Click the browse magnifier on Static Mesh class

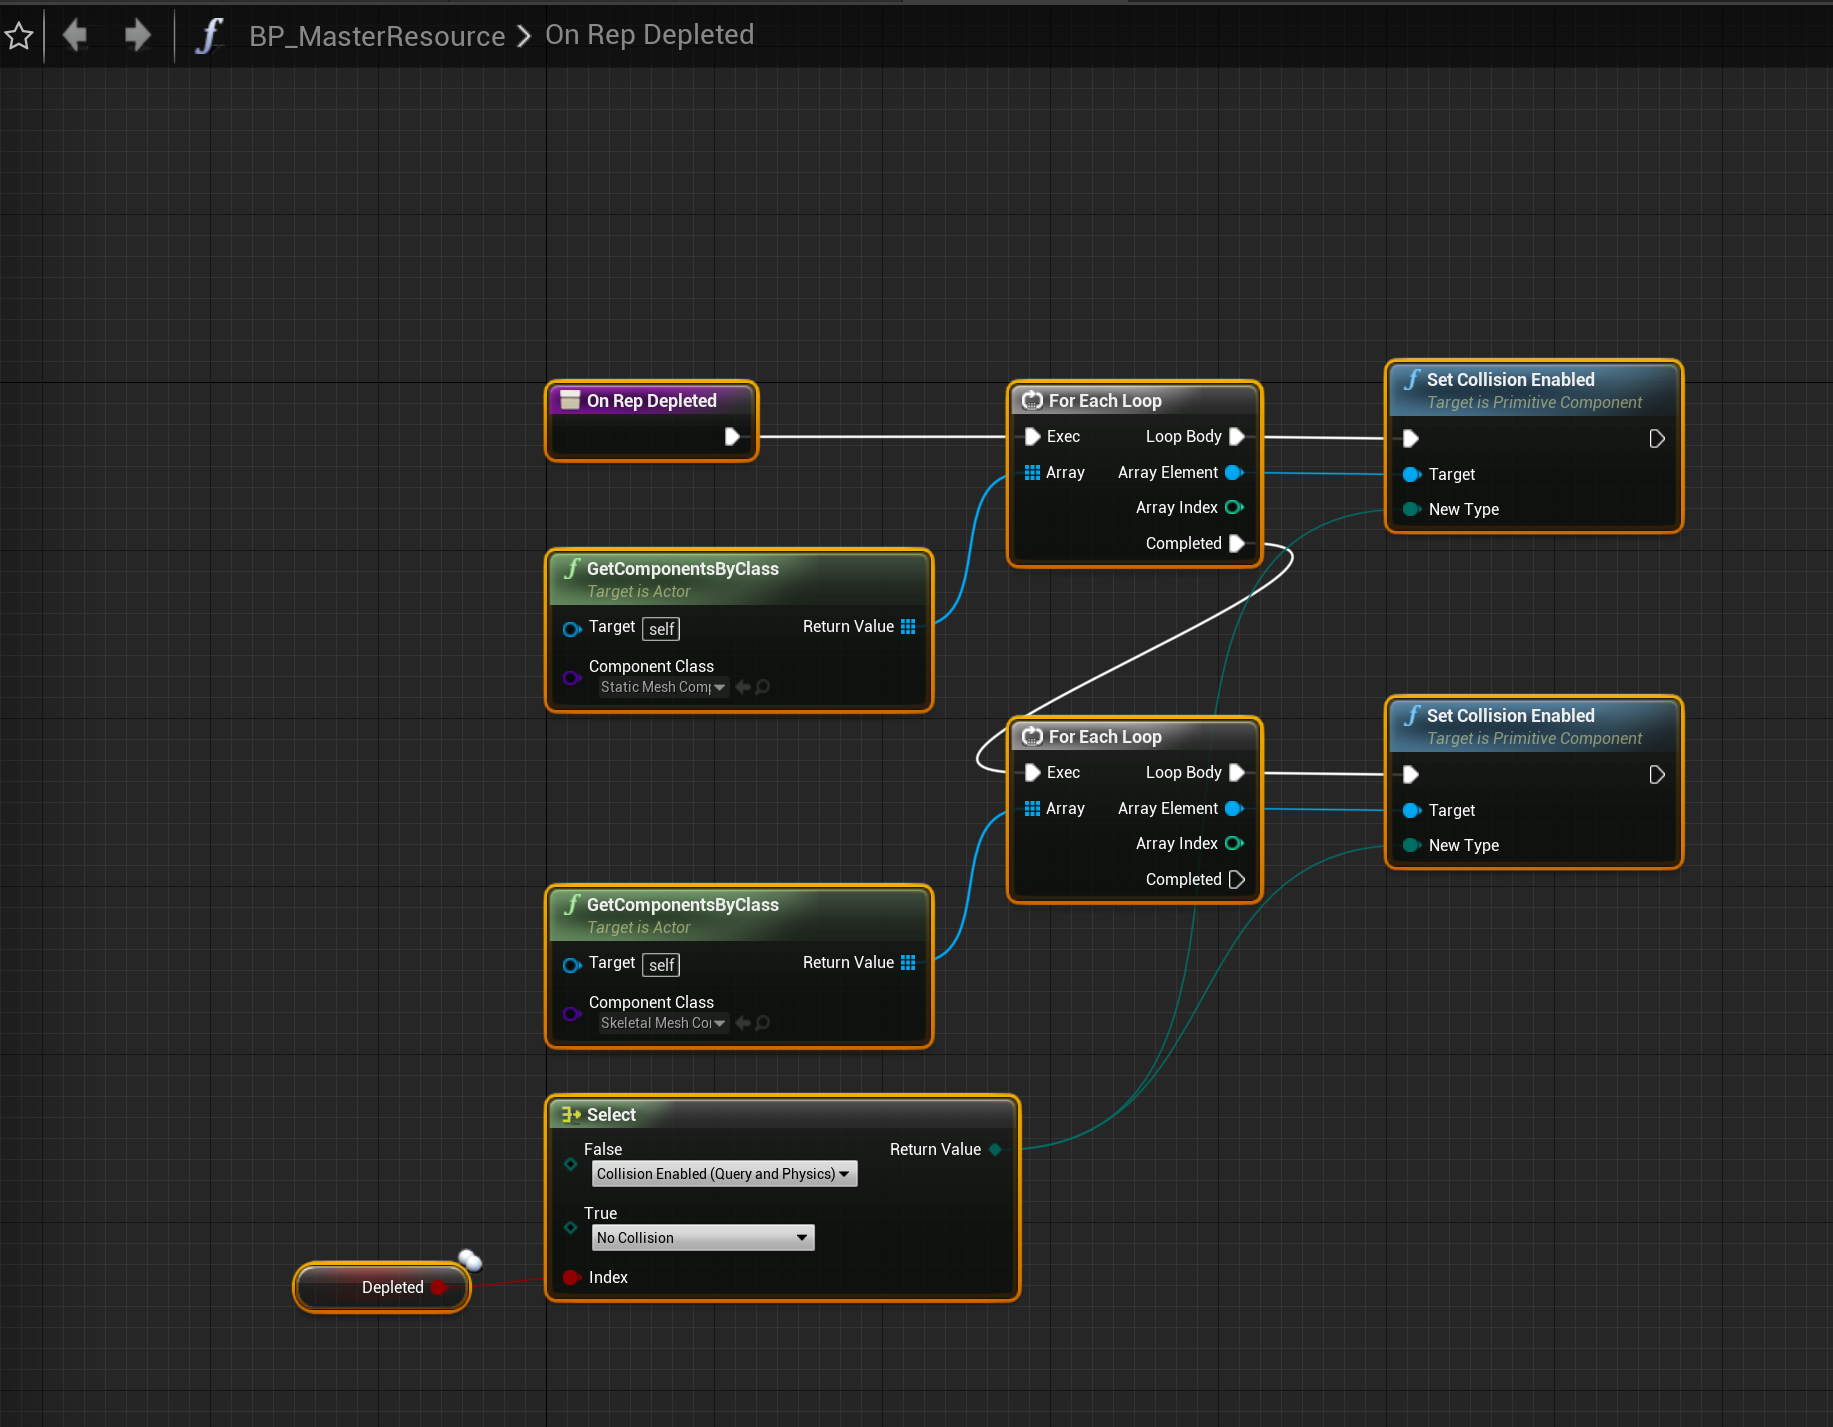point(763,687)
